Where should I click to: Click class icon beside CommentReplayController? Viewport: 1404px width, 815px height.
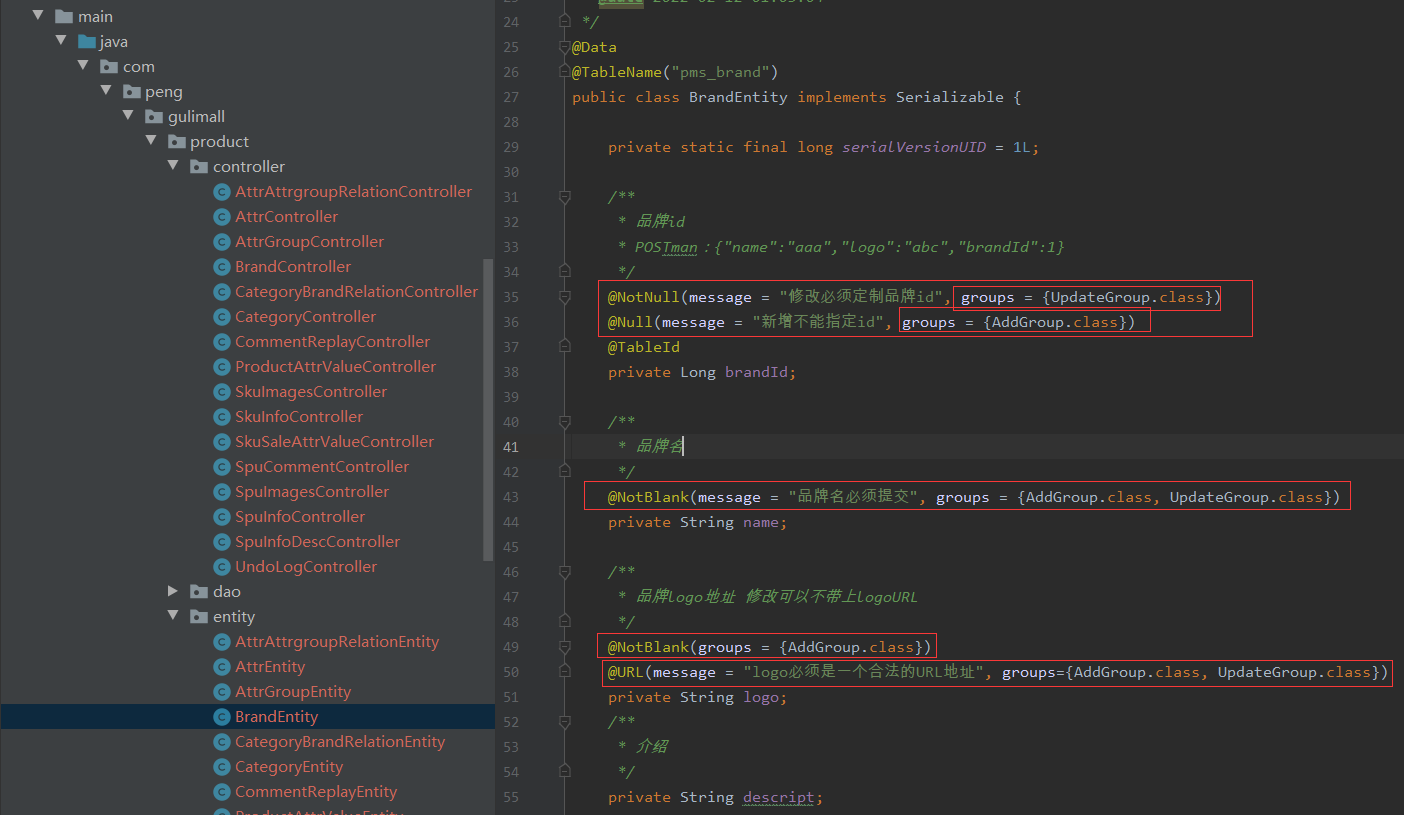point(222,341)
